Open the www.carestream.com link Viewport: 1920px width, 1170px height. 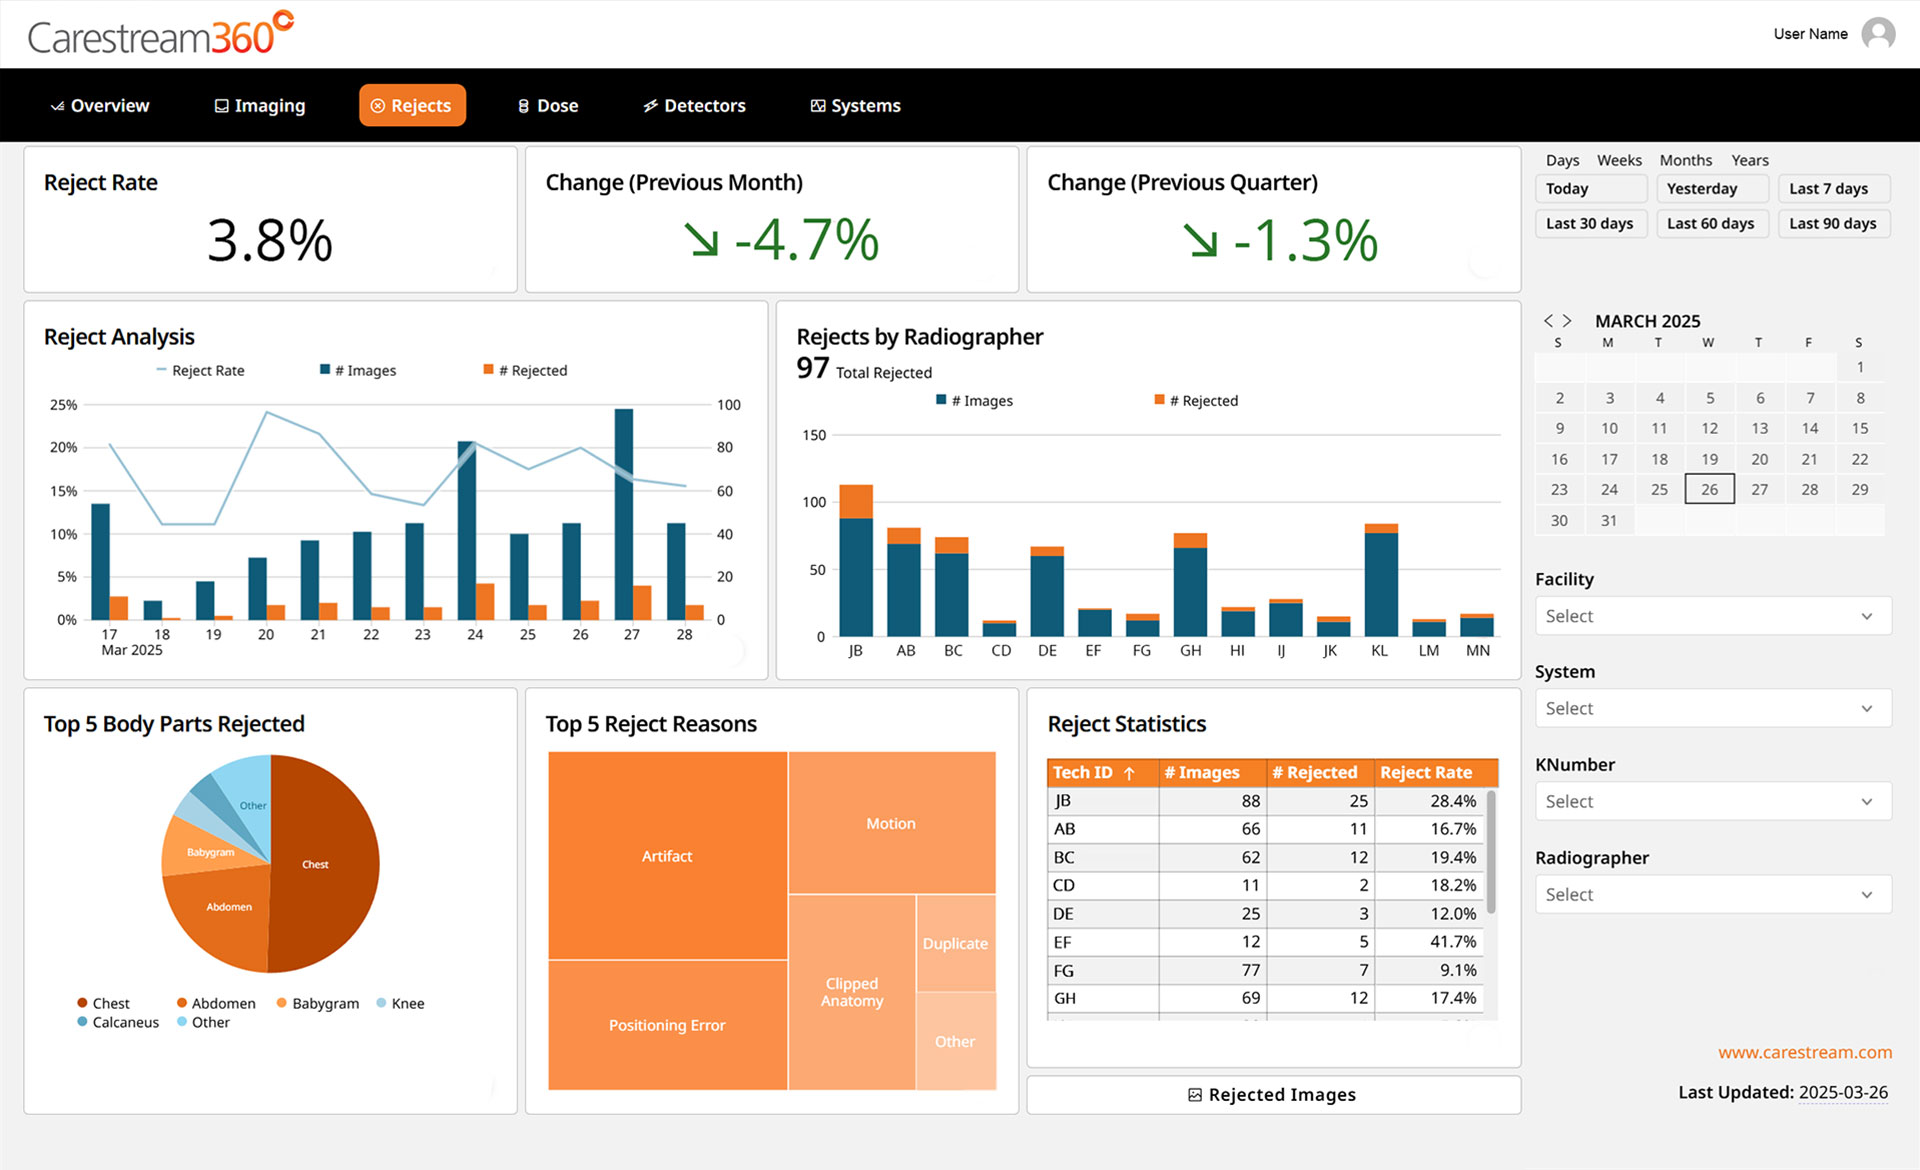click(1804, 1052)
